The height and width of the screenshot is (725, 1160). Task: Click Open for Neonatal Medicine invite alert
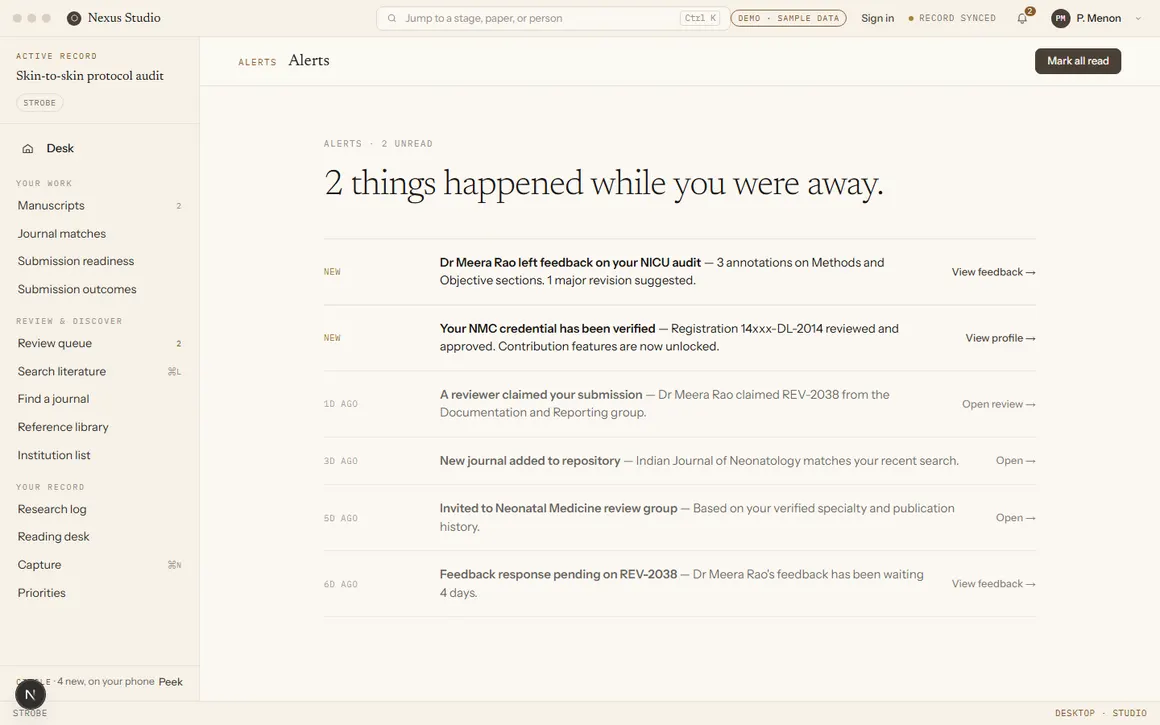pos(1015,518)
